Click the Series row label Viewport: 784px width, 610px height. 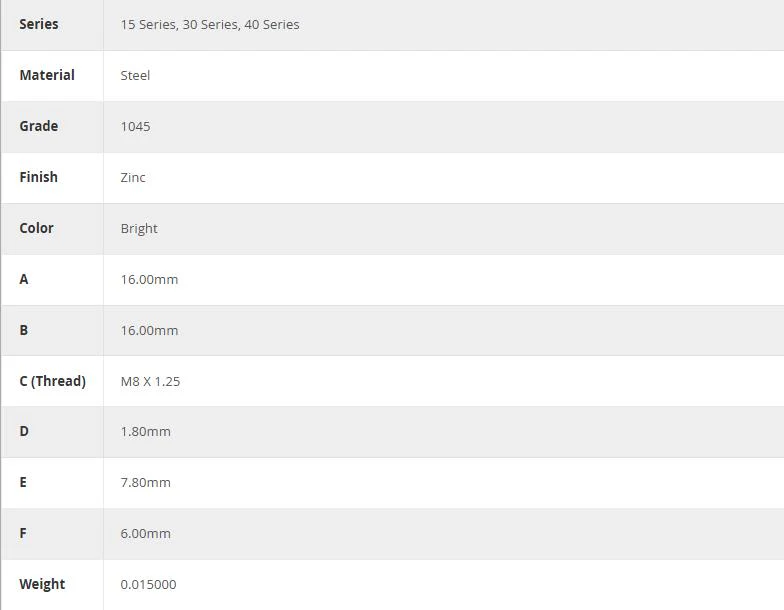coord(38,24)
